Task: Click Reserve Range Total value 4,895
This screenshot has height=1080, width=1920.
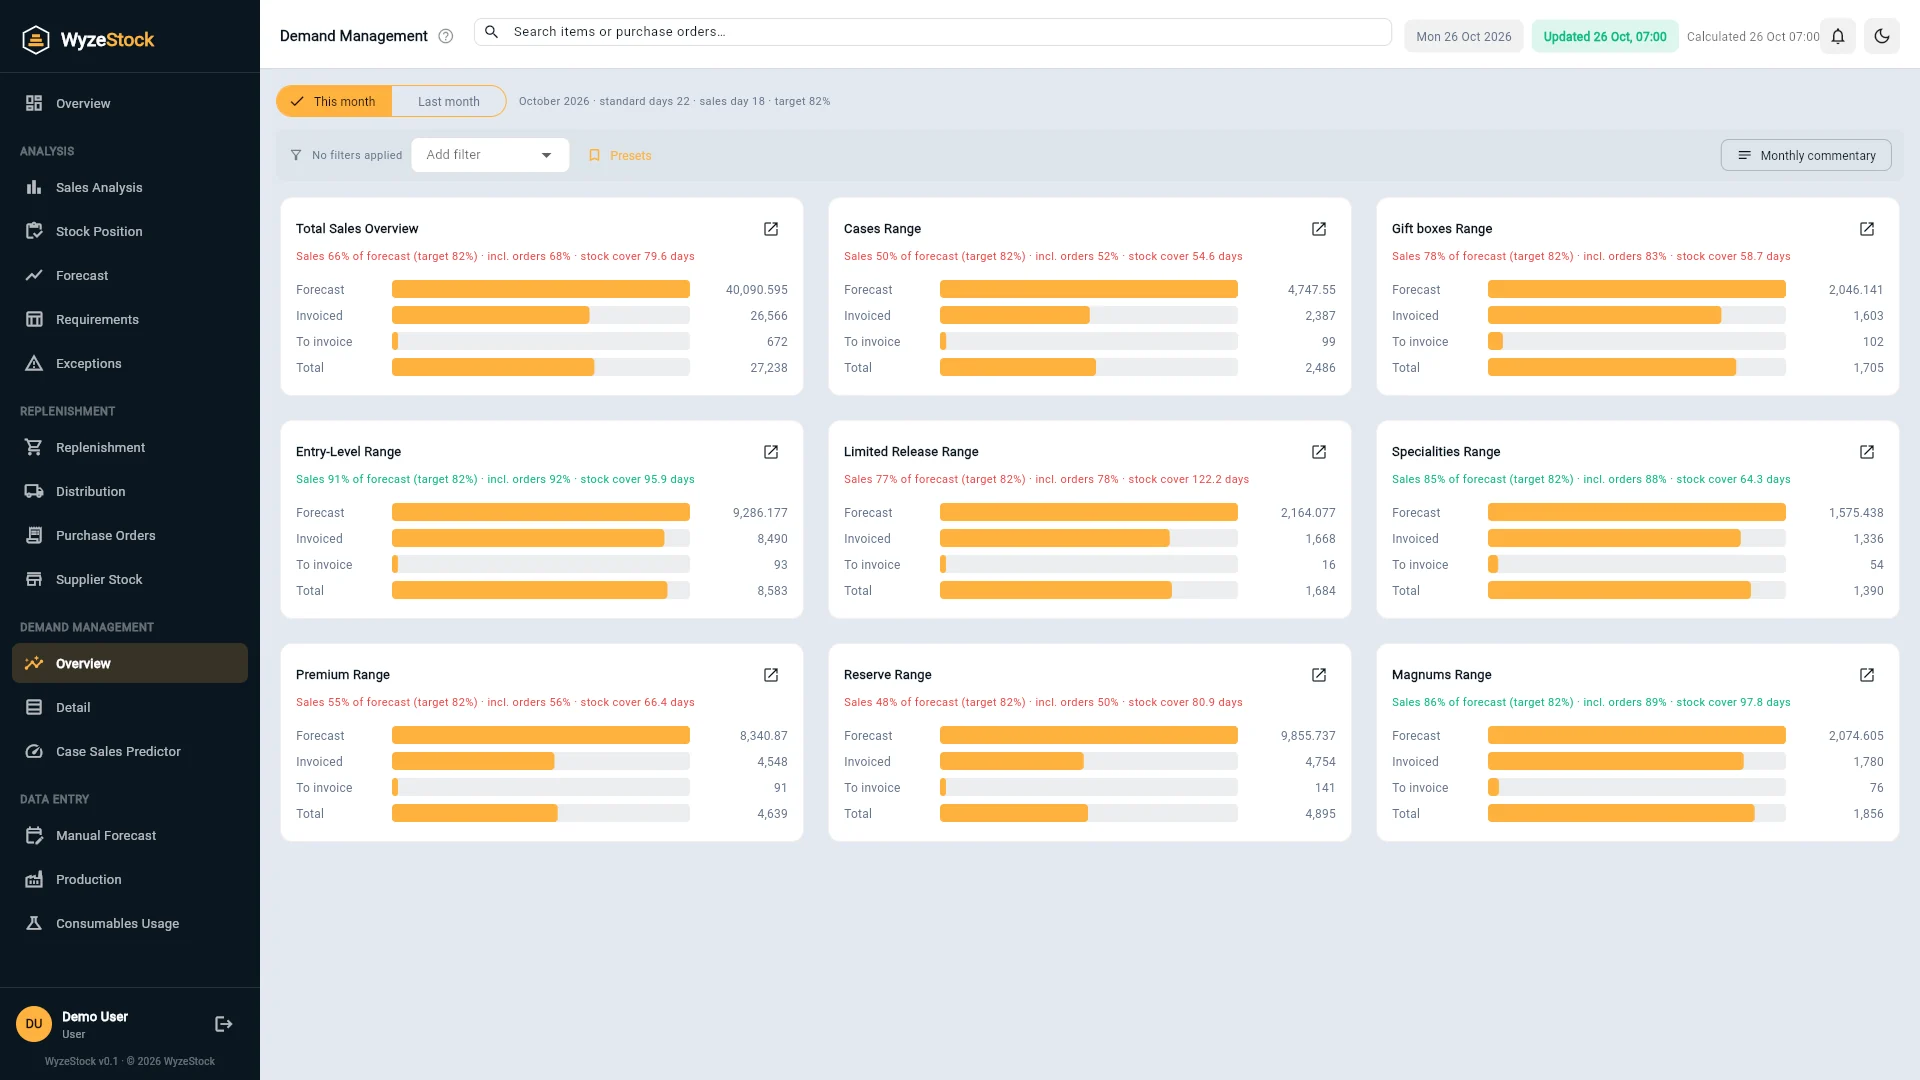Action: click(1320, 814)
